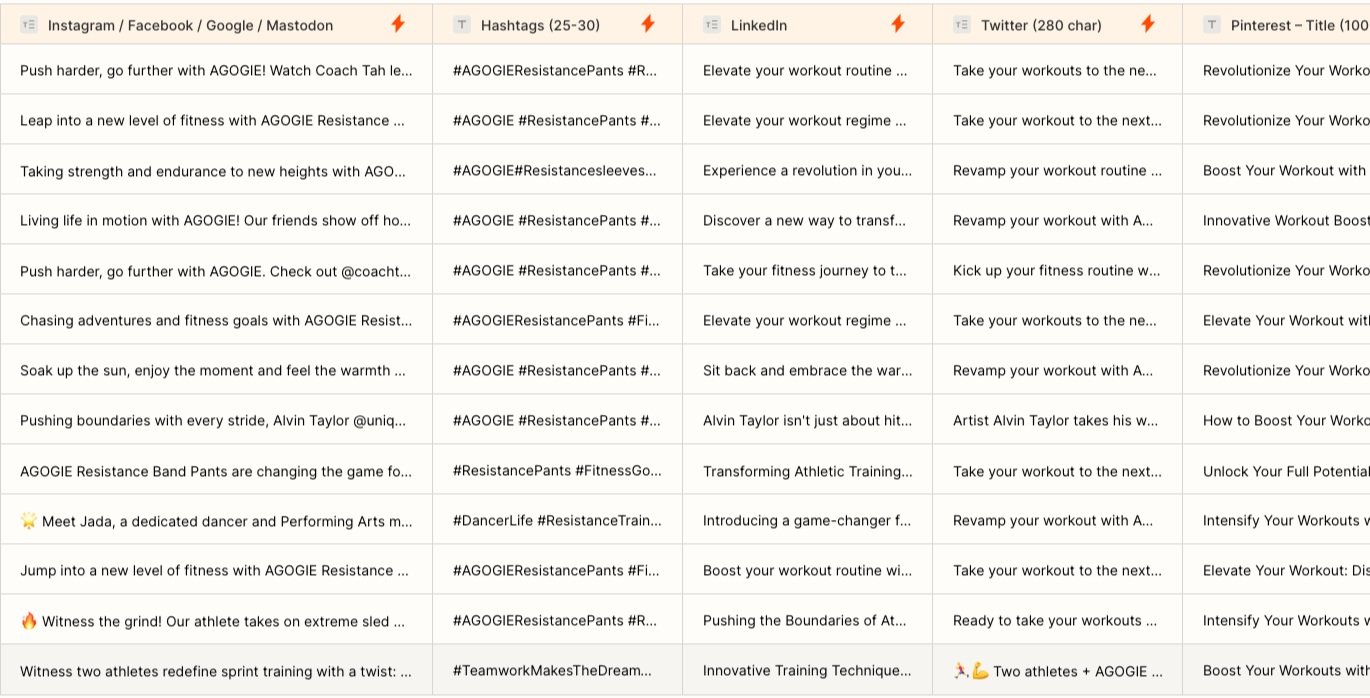
Task: Open cell 'Jump into a new level of fitness'
Action: [216, 570]
